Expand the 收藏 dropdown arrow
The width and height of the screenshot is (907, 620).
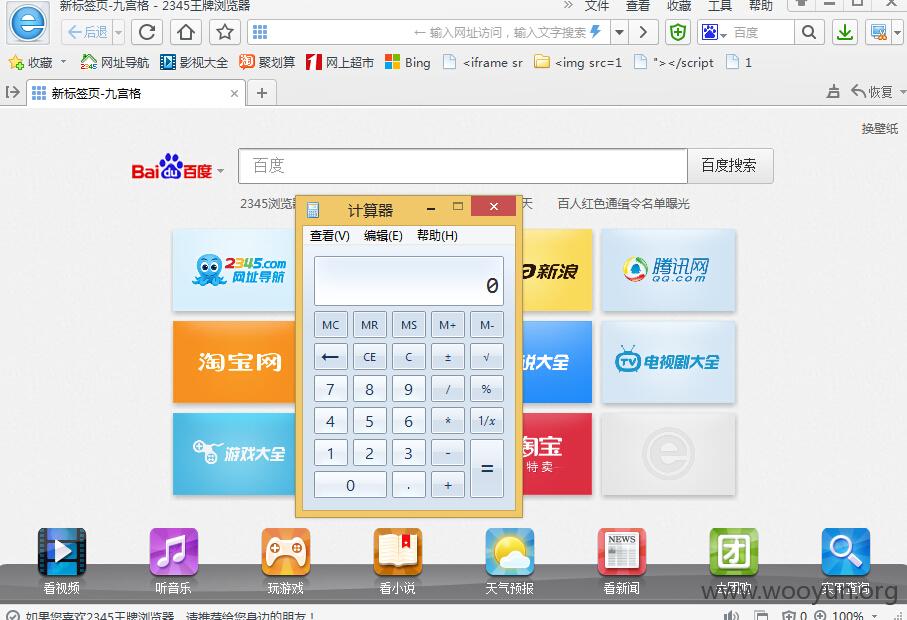click(64, 61)
